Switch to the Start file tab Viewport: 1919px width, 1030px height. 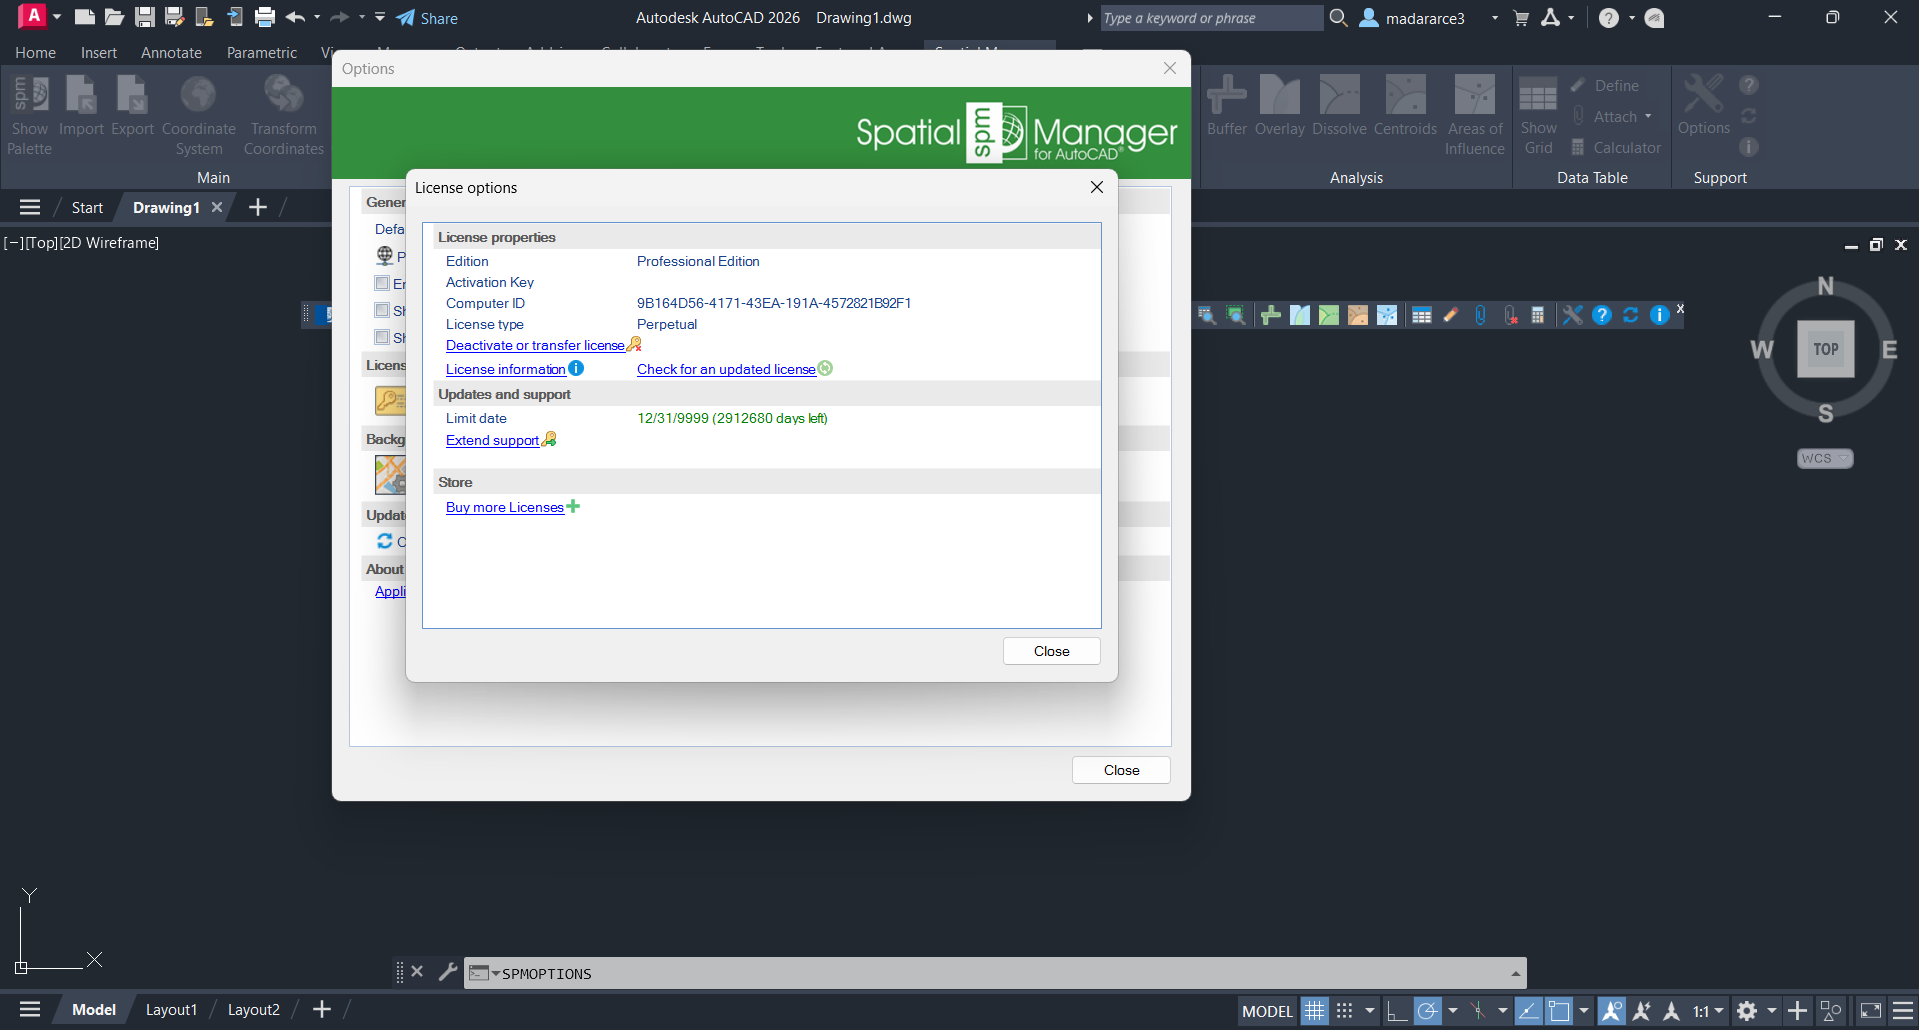coord(87,207)
